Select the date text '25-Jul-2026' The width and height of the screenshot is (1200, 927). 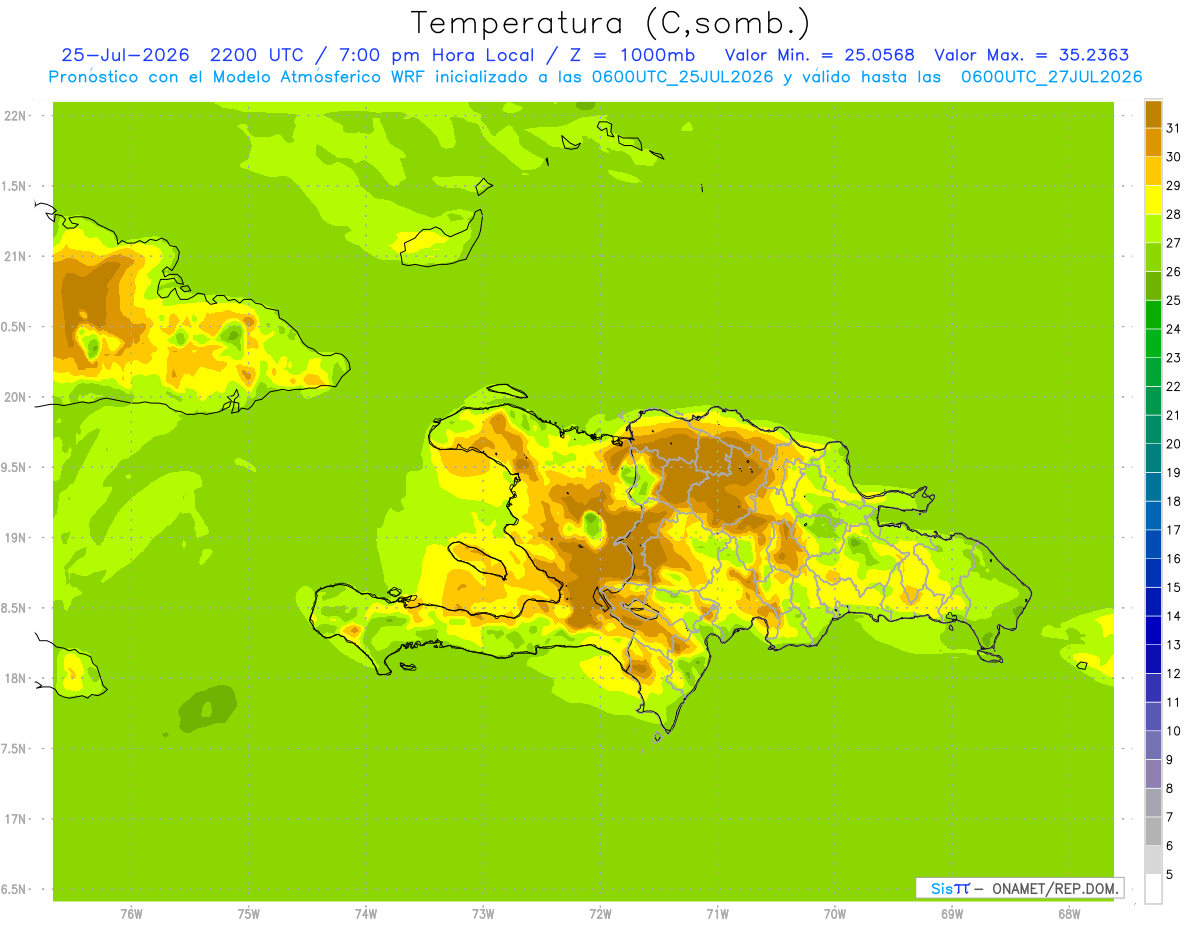coord(126,55)
